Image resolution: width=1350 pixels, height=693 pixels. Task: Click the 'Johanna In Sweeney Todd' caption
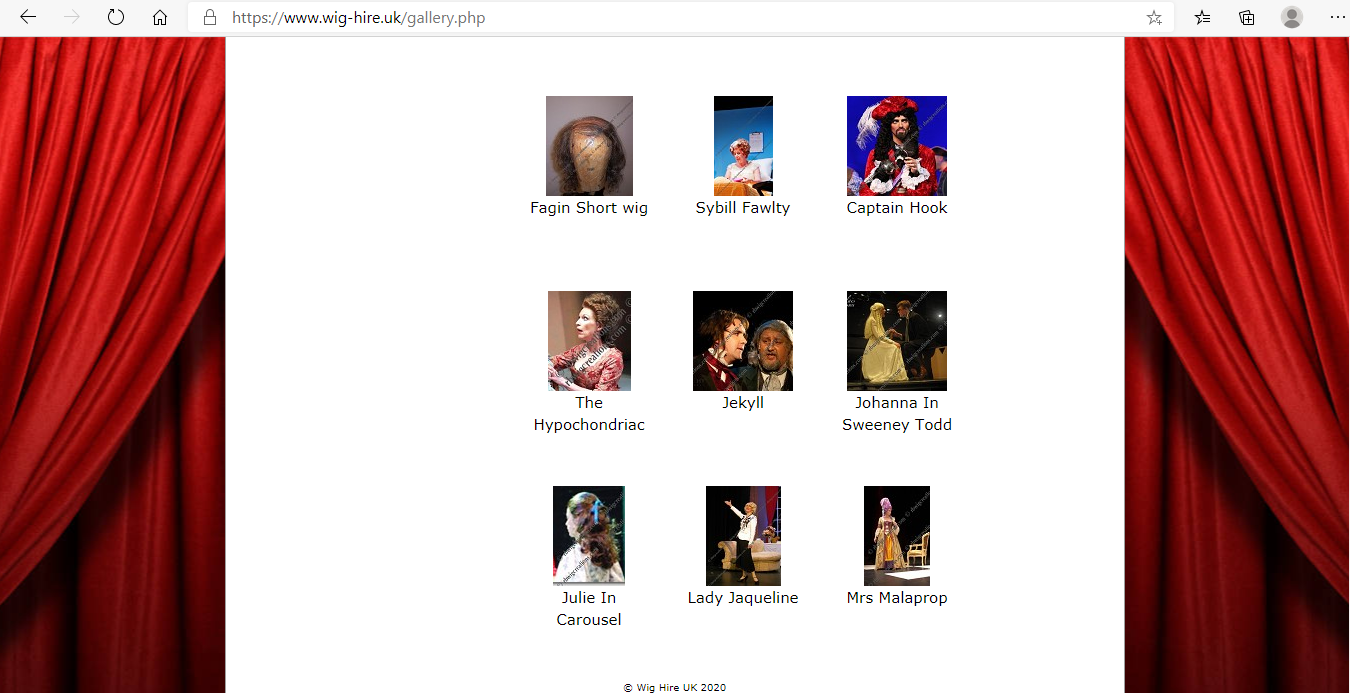pos(897,414)
